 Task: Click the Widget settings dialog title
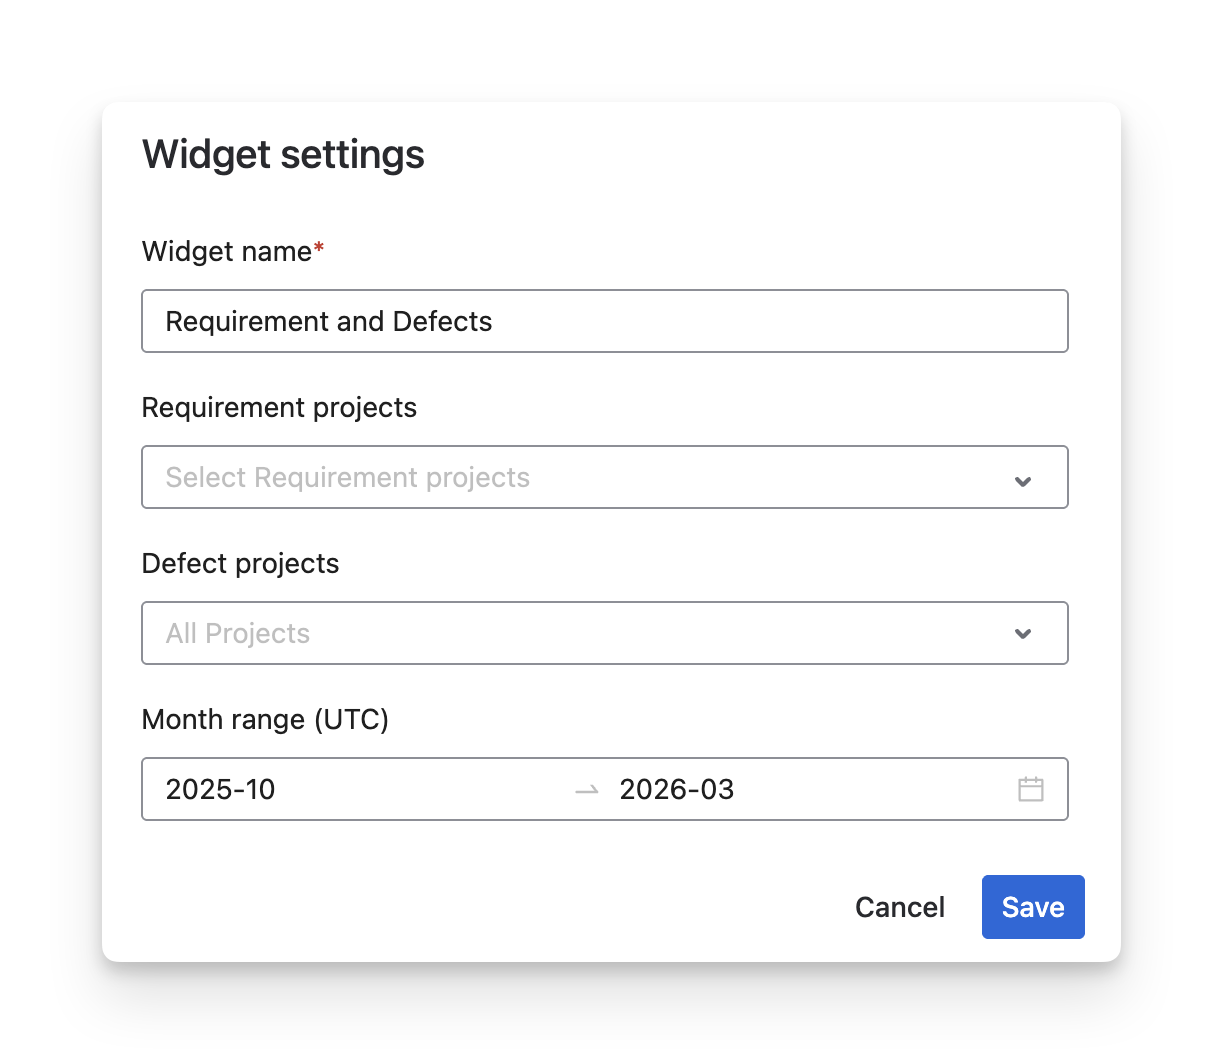click(283, 155)
